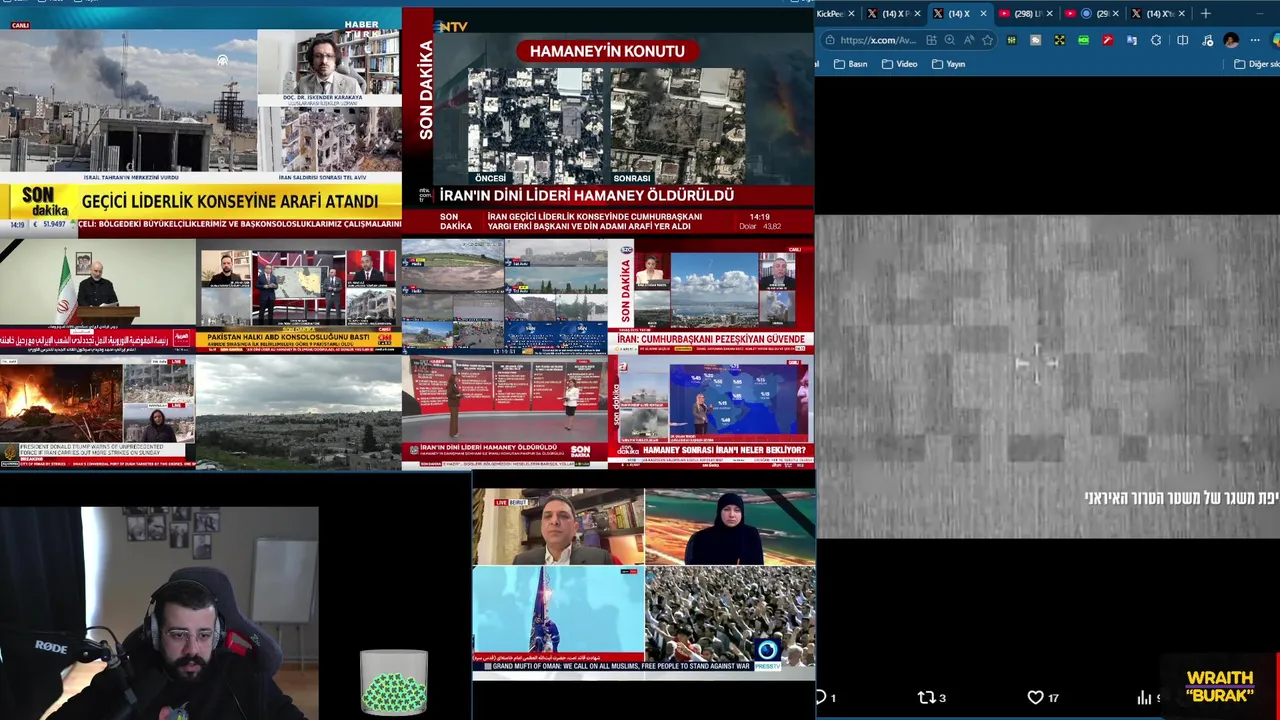The width and height of the screenshot is (1280, 720).
Task: Open the 'Diğer sık' bookmarks folder
Action: click(1256, 64)
